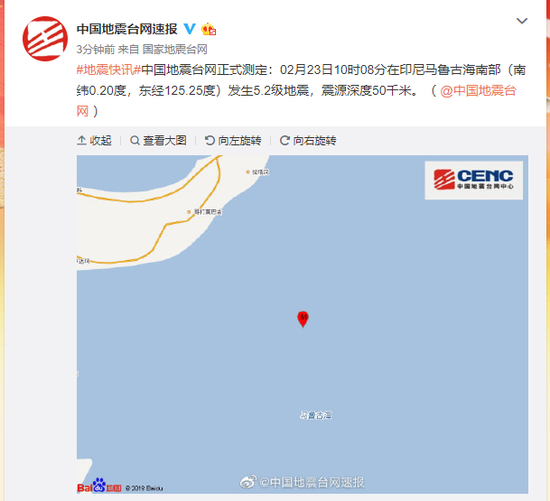Open the 中国地震台网速报 account name
The image size is (550, 501).
[x=127, y=29]
